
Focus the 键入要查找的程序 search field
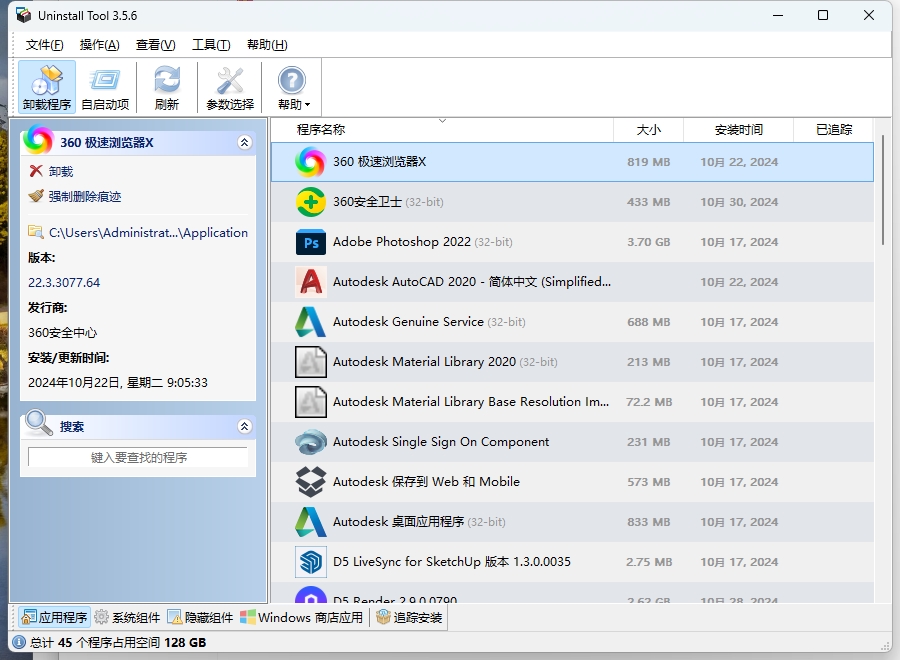click(x=138, y=457)
